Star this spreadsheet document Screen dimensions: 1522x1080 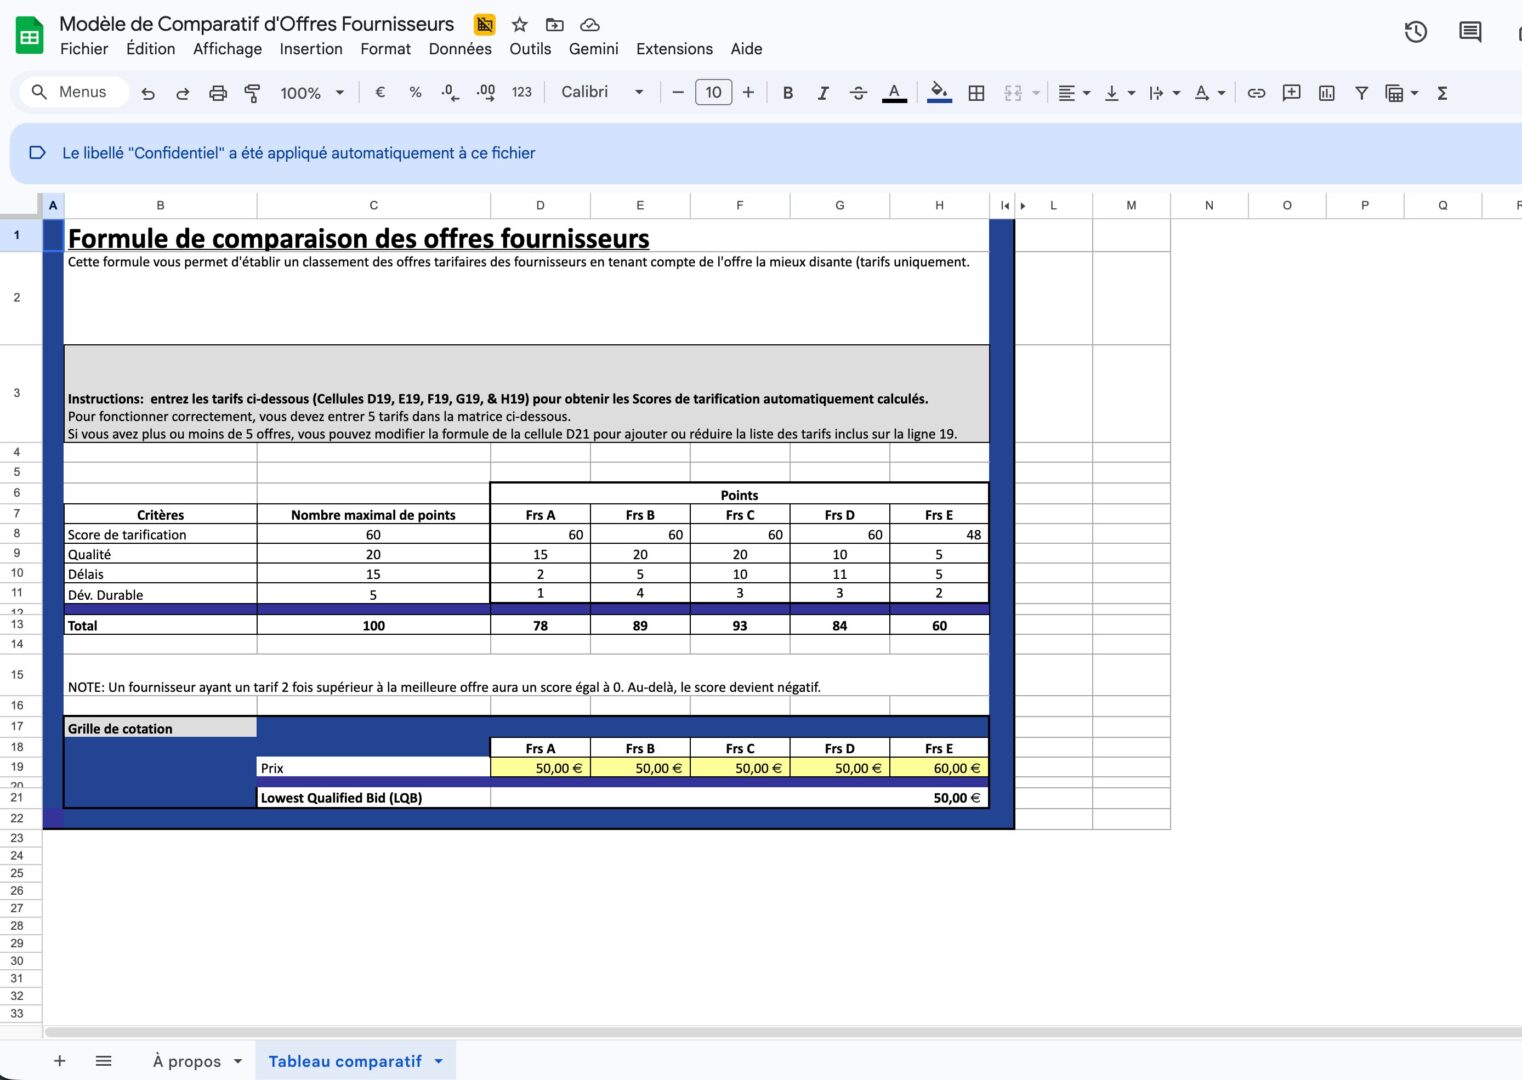tap(519, 24)
